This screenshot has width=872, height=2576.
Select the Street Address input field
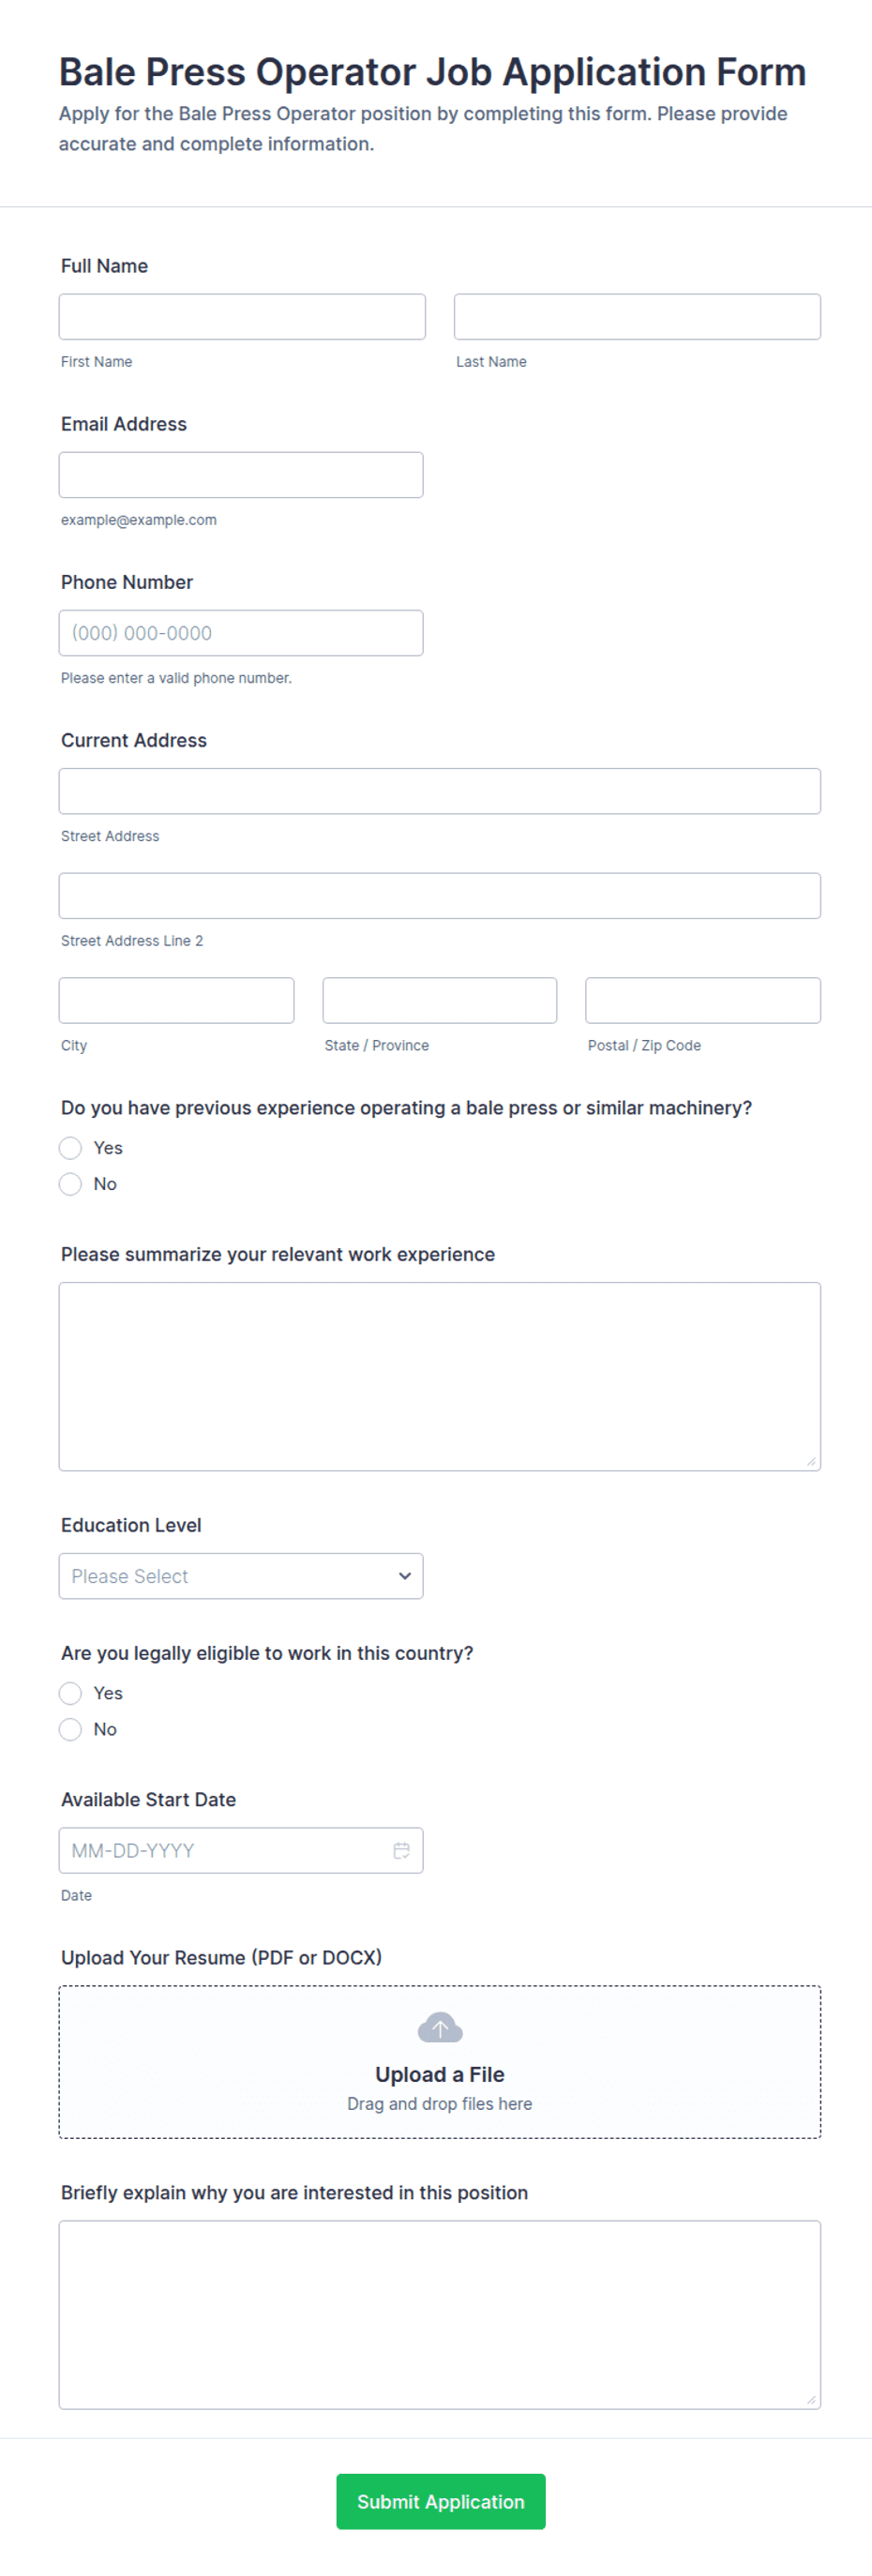click(440, 790)
